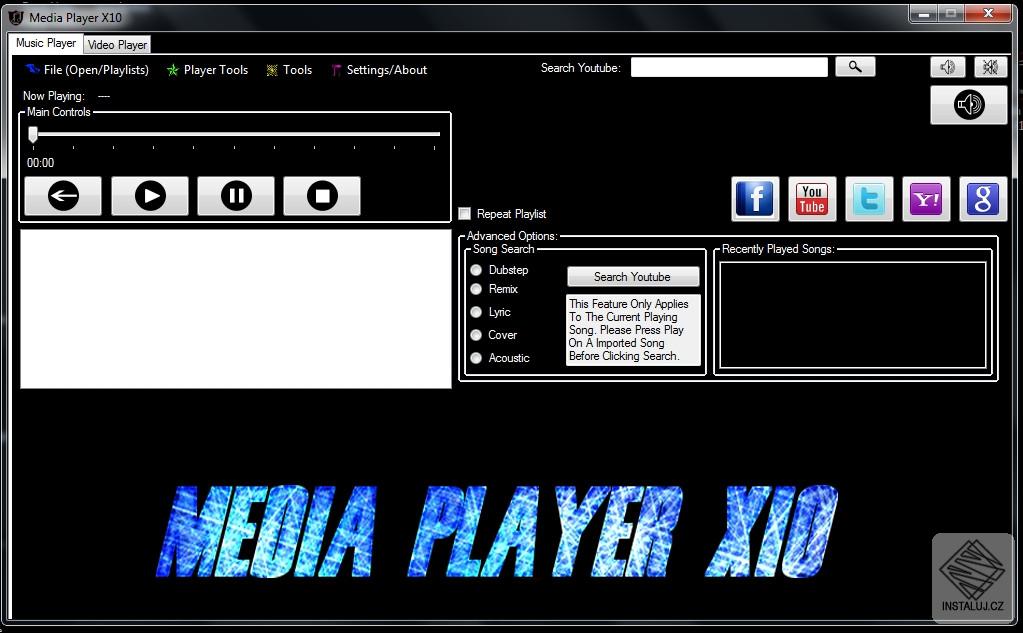Start the Youtube search with the magnifier icon
Viewport: 1023px width, 633px height.
coord(854,66)
